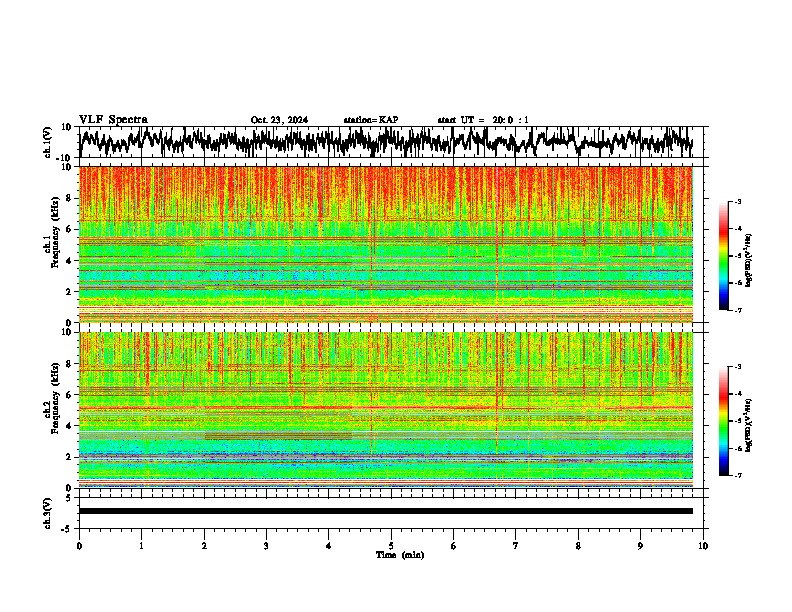Click time axis tick label '1'
This screenshot has width=792, height=612.
click(x=141, y=546)
